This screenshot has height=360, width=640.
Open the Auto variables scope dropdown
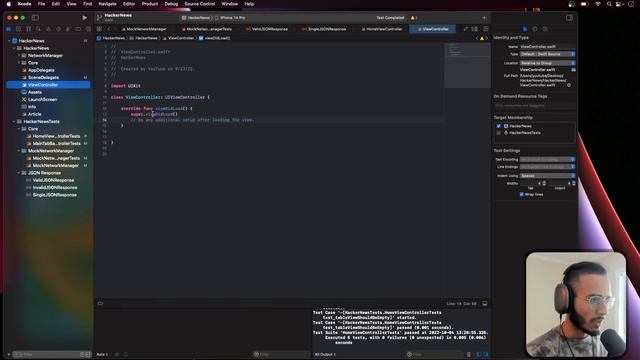coord(103,354)
